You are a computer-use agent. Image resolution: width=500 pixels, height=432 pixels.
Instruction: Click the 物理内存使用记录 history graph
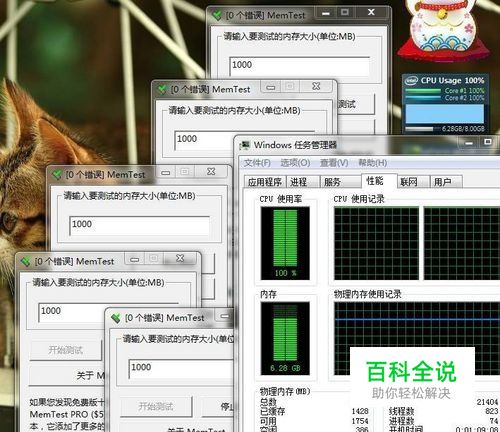pyautogui.click(x=417, y=325)
